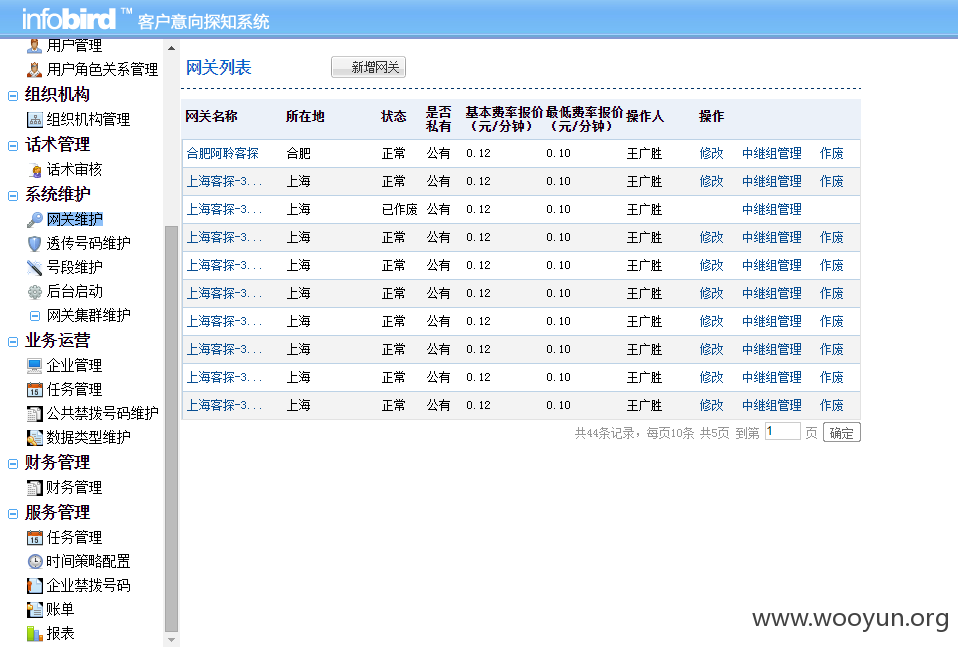
Task: Click 确定 pagination button
Action: (x=841, y=433)
